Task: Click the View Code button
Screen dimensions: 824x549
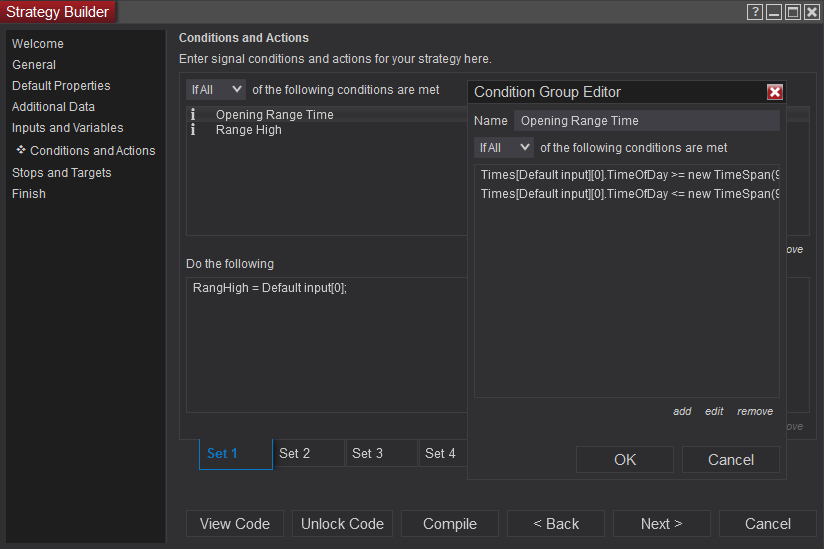Action: tap(235, 524)
